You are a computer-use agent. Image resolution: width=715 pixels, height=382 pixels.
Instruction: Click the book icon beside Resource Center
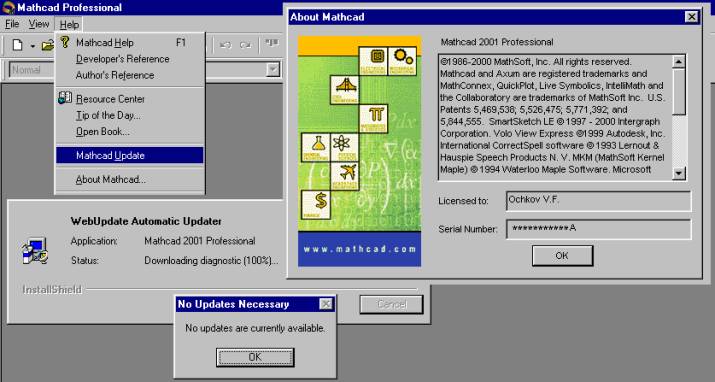pos(65,98)
